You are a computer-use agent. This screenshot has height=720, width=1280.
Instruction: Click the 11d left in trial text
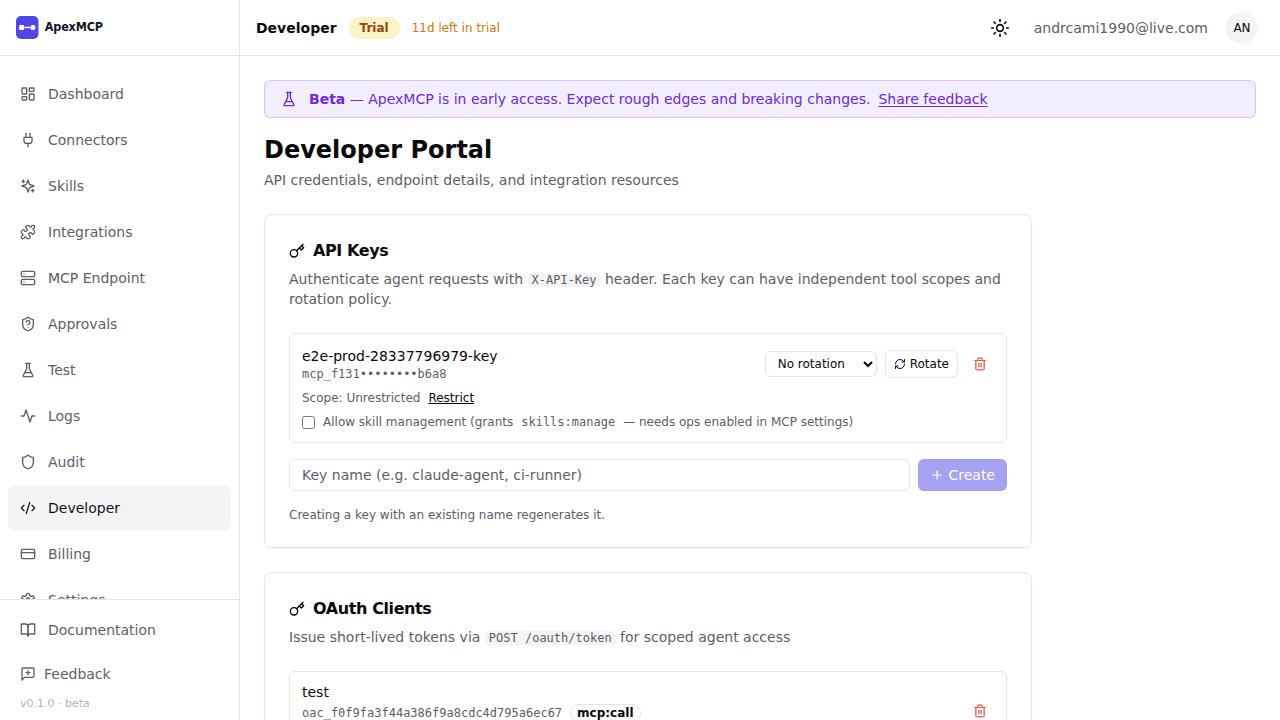click(456, 28)
